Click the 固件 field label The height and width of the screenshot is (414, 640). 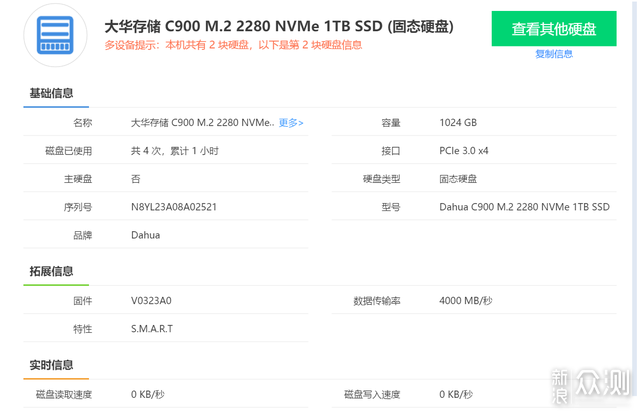[82, 301]
